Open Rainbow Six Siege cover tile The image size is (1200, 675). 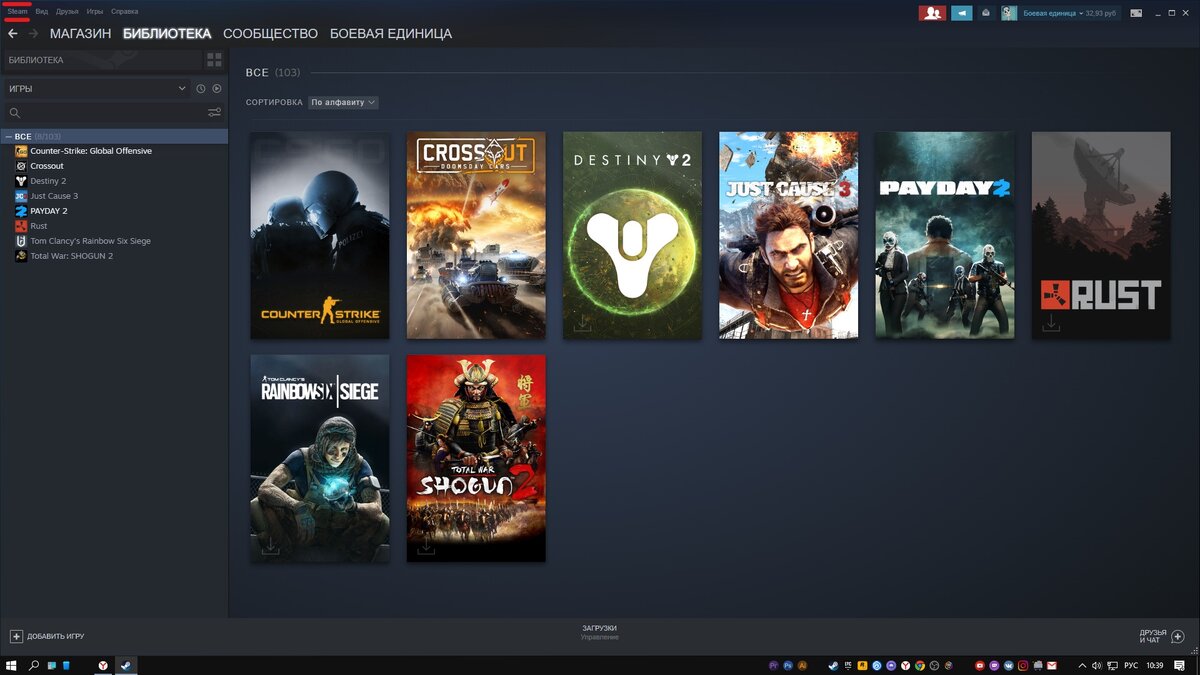[320, 458]
